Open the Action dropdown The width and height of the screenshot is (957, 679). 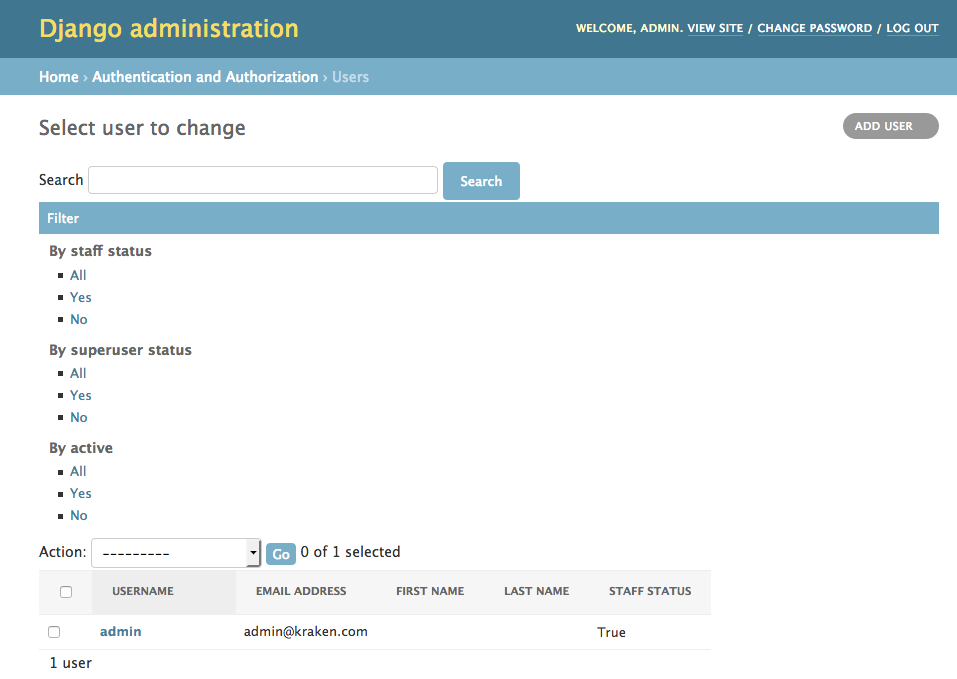[176, 553]
